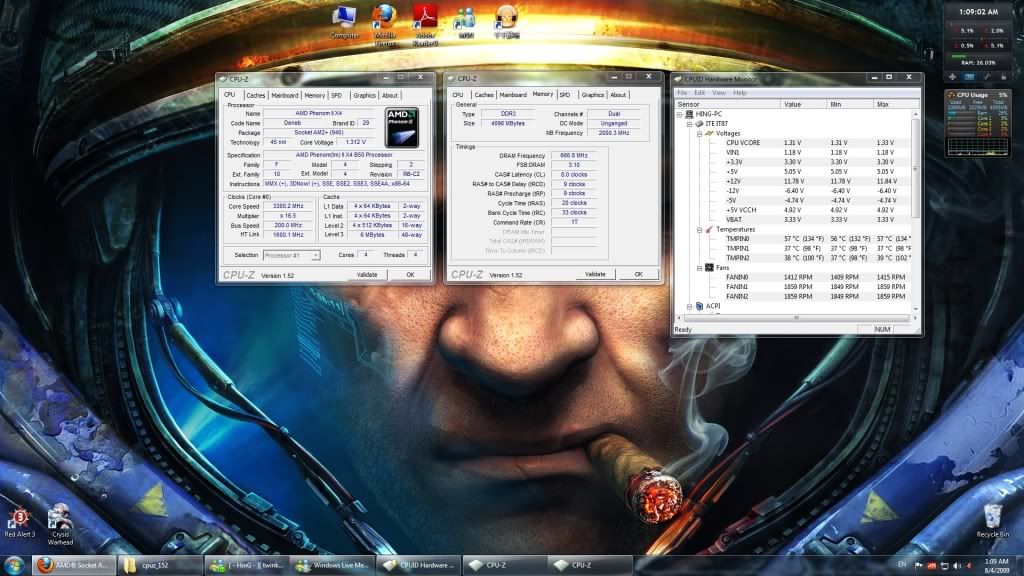Collapse the Voltages tree node
1024x576 pixels.
pos(698,133)
